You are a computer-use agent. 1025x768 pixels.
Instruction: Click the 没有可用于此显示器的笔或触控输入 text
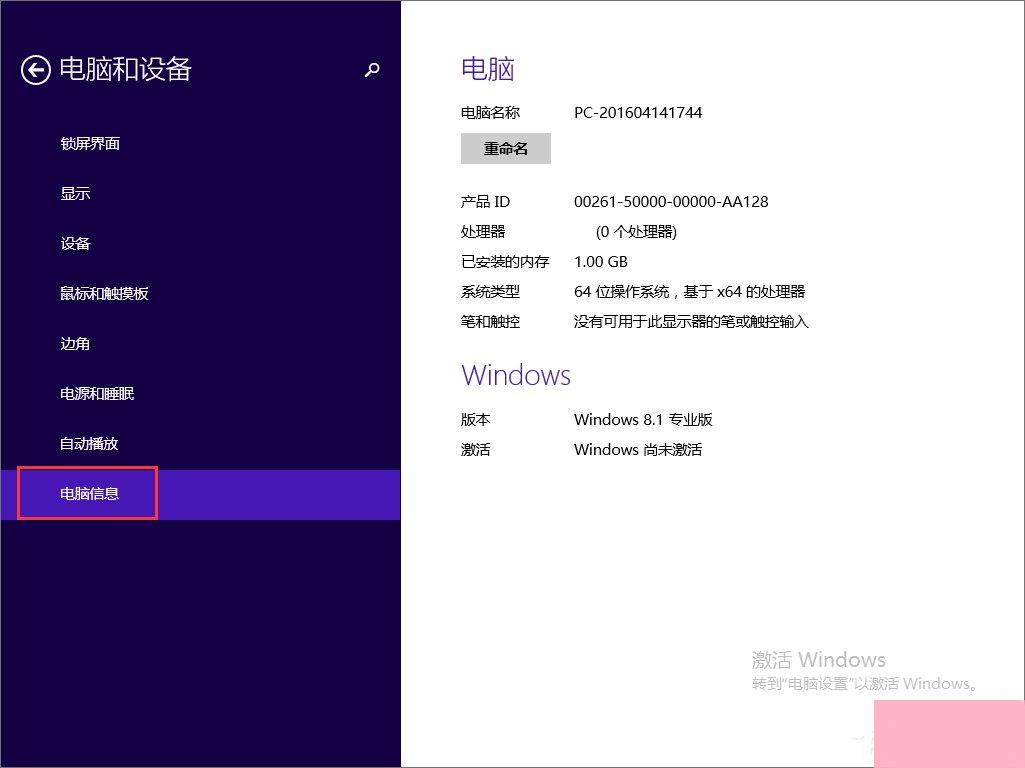[x=692, y=322]
